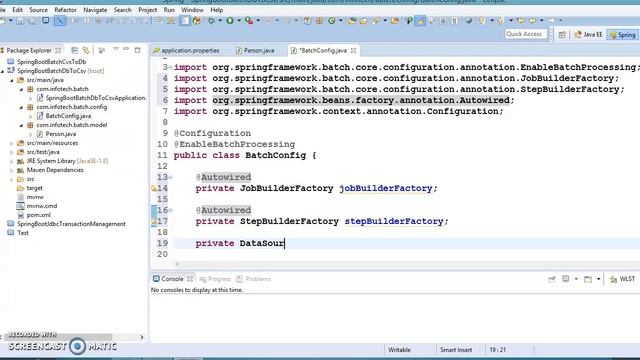Select the SpringBootJdbcTransactionManagement project

(x=71, y=224)
